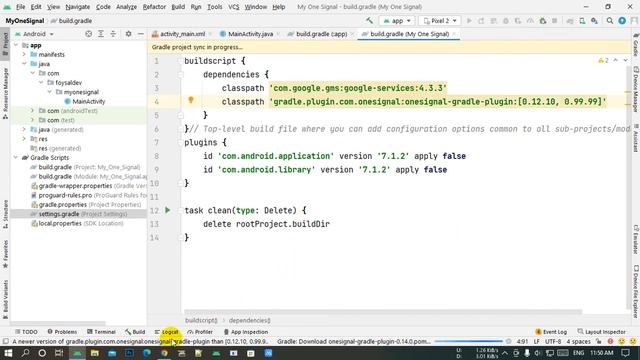Image resolution: width=640 pixels, height=360 pixels.
Task: Expand the com (test) package
Action: click(x=33, y=120)
